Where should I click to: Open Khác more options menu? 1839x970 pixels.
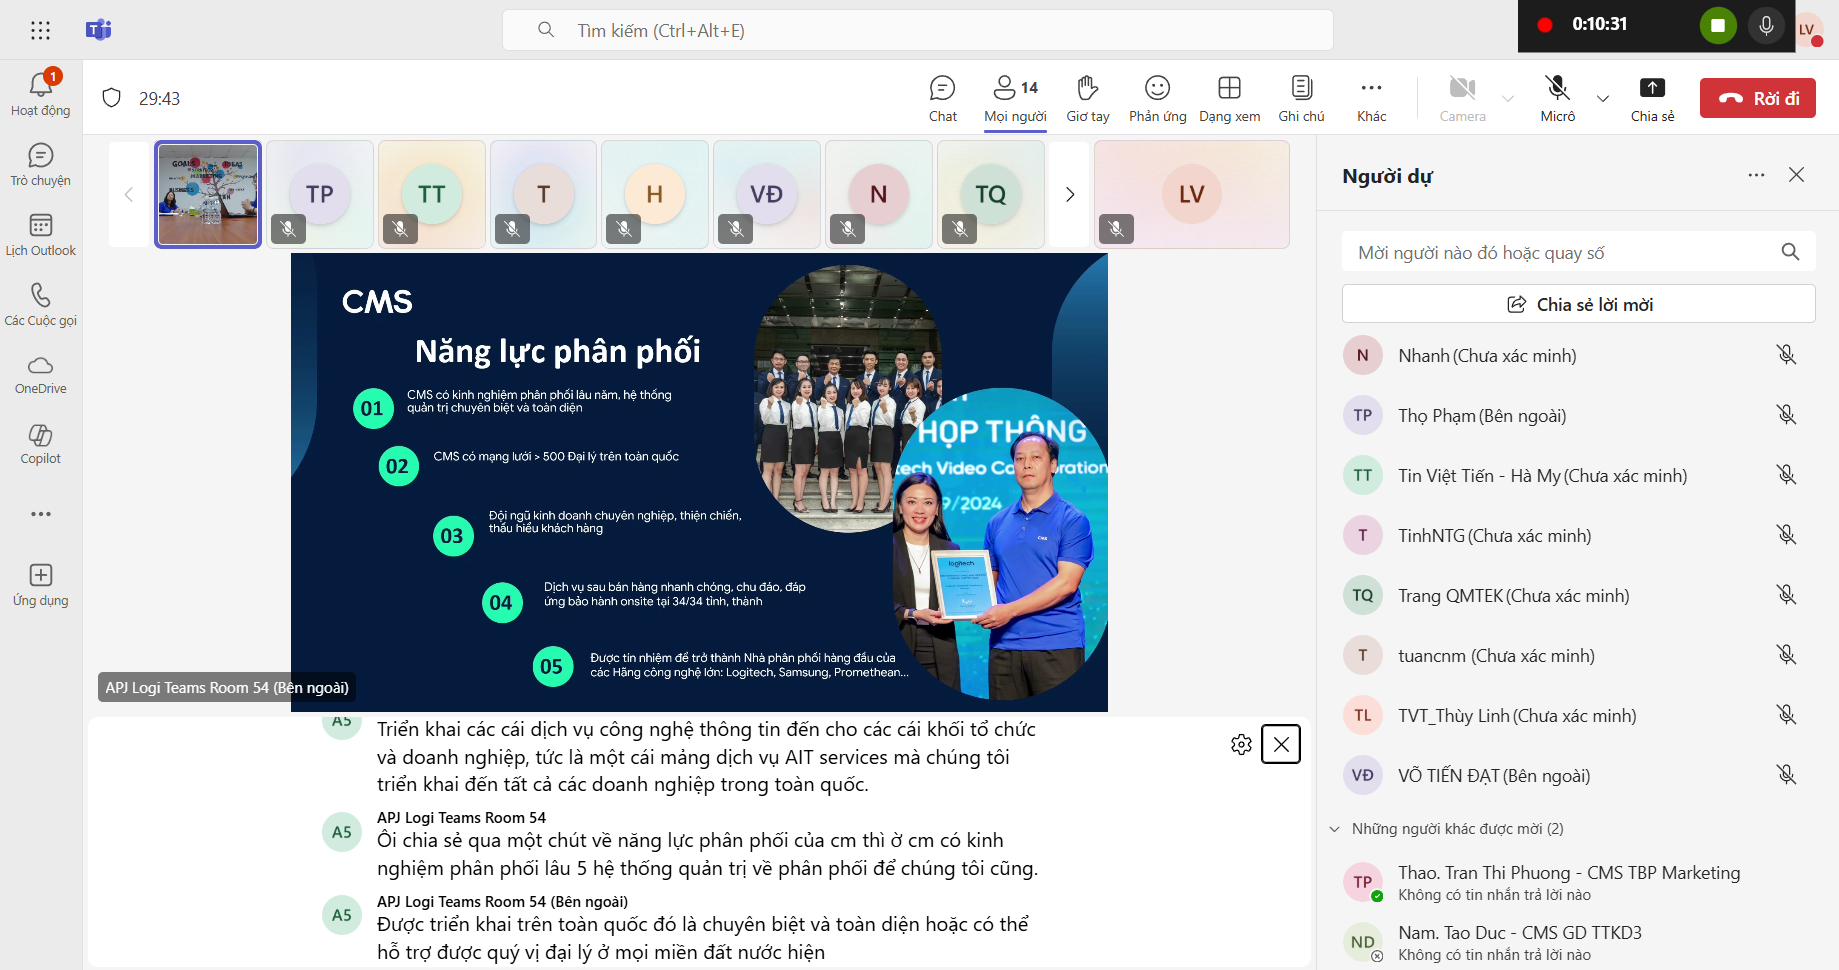click(1371, 99)
